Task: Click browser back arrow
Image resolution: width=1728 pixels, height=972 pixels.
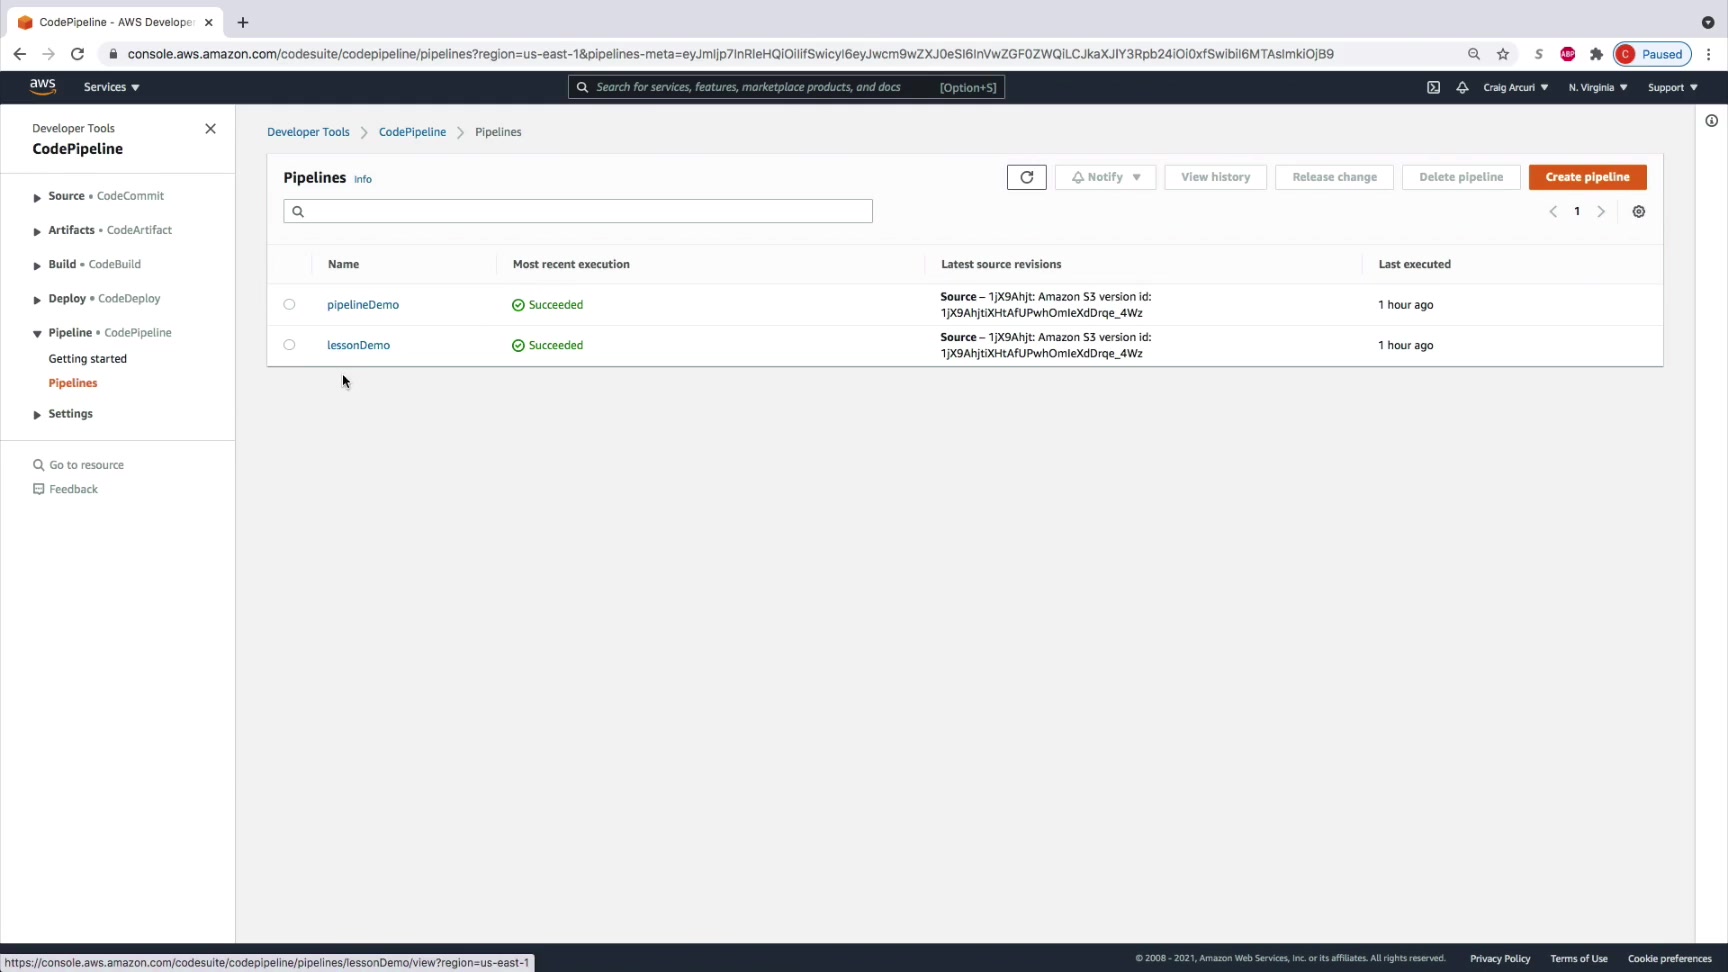Action: pos(20,54)
